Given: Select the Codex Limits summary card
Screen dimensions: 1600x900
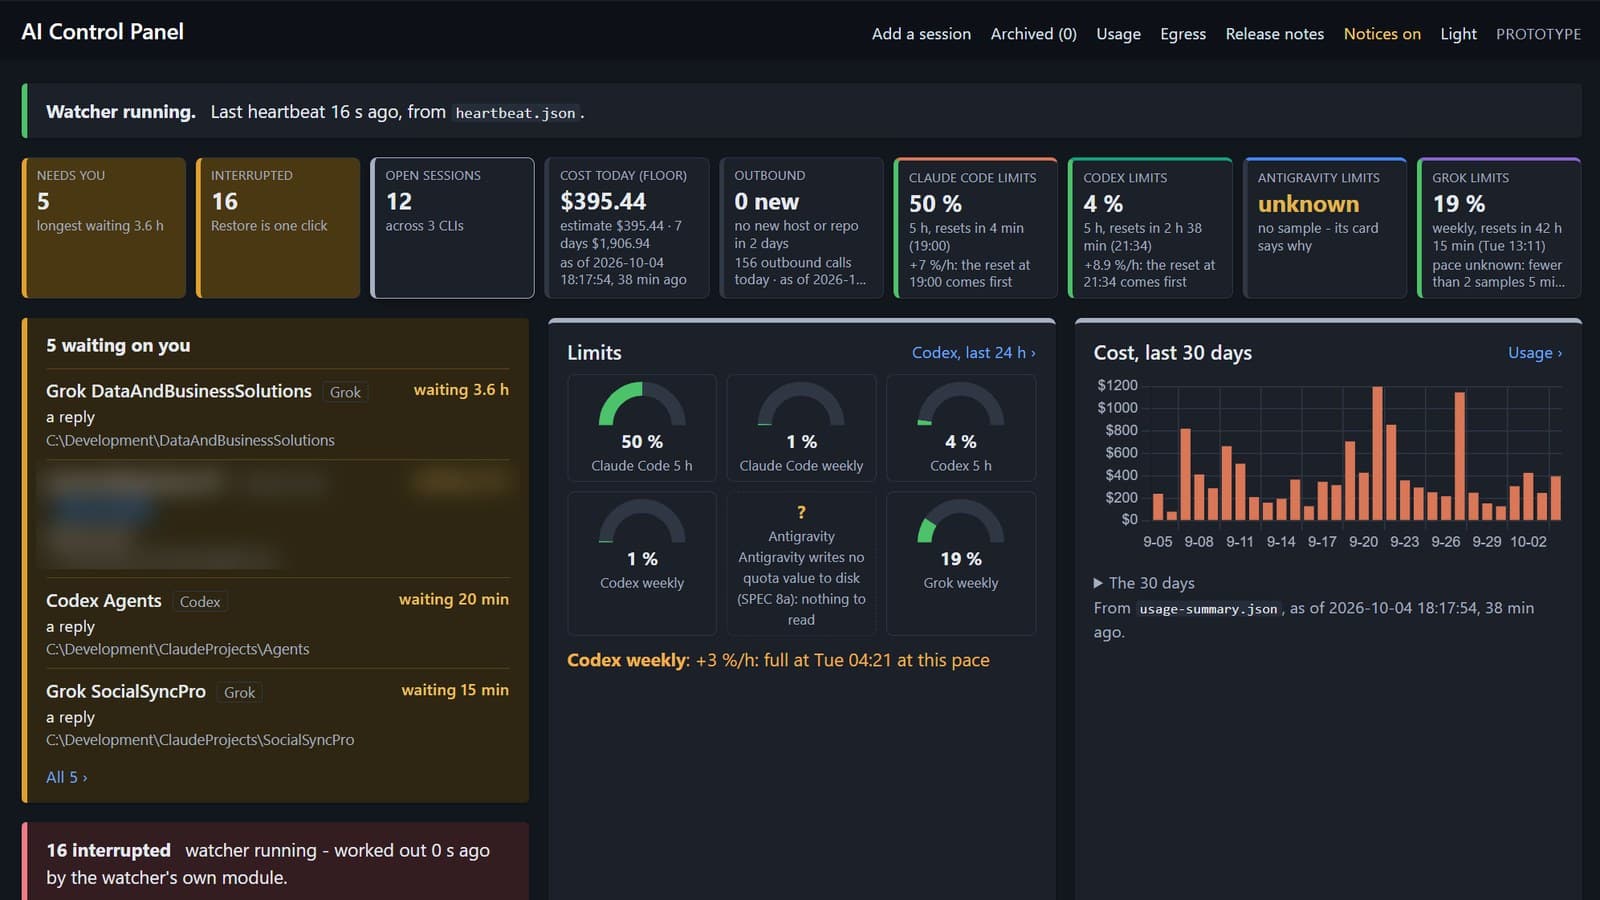Looking at the screenshot, I should pyautogui.click(x=1151, y=228).
